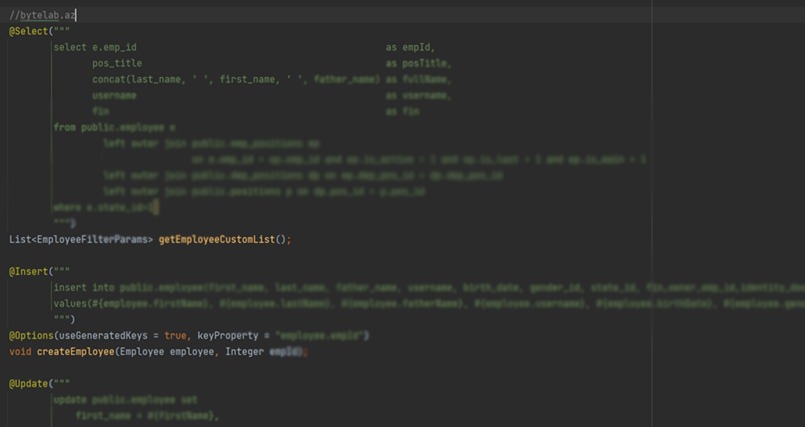Click the keyProperty attribute name
The width and height of the screenshot is (805, 427).
[x=207, y=335]
